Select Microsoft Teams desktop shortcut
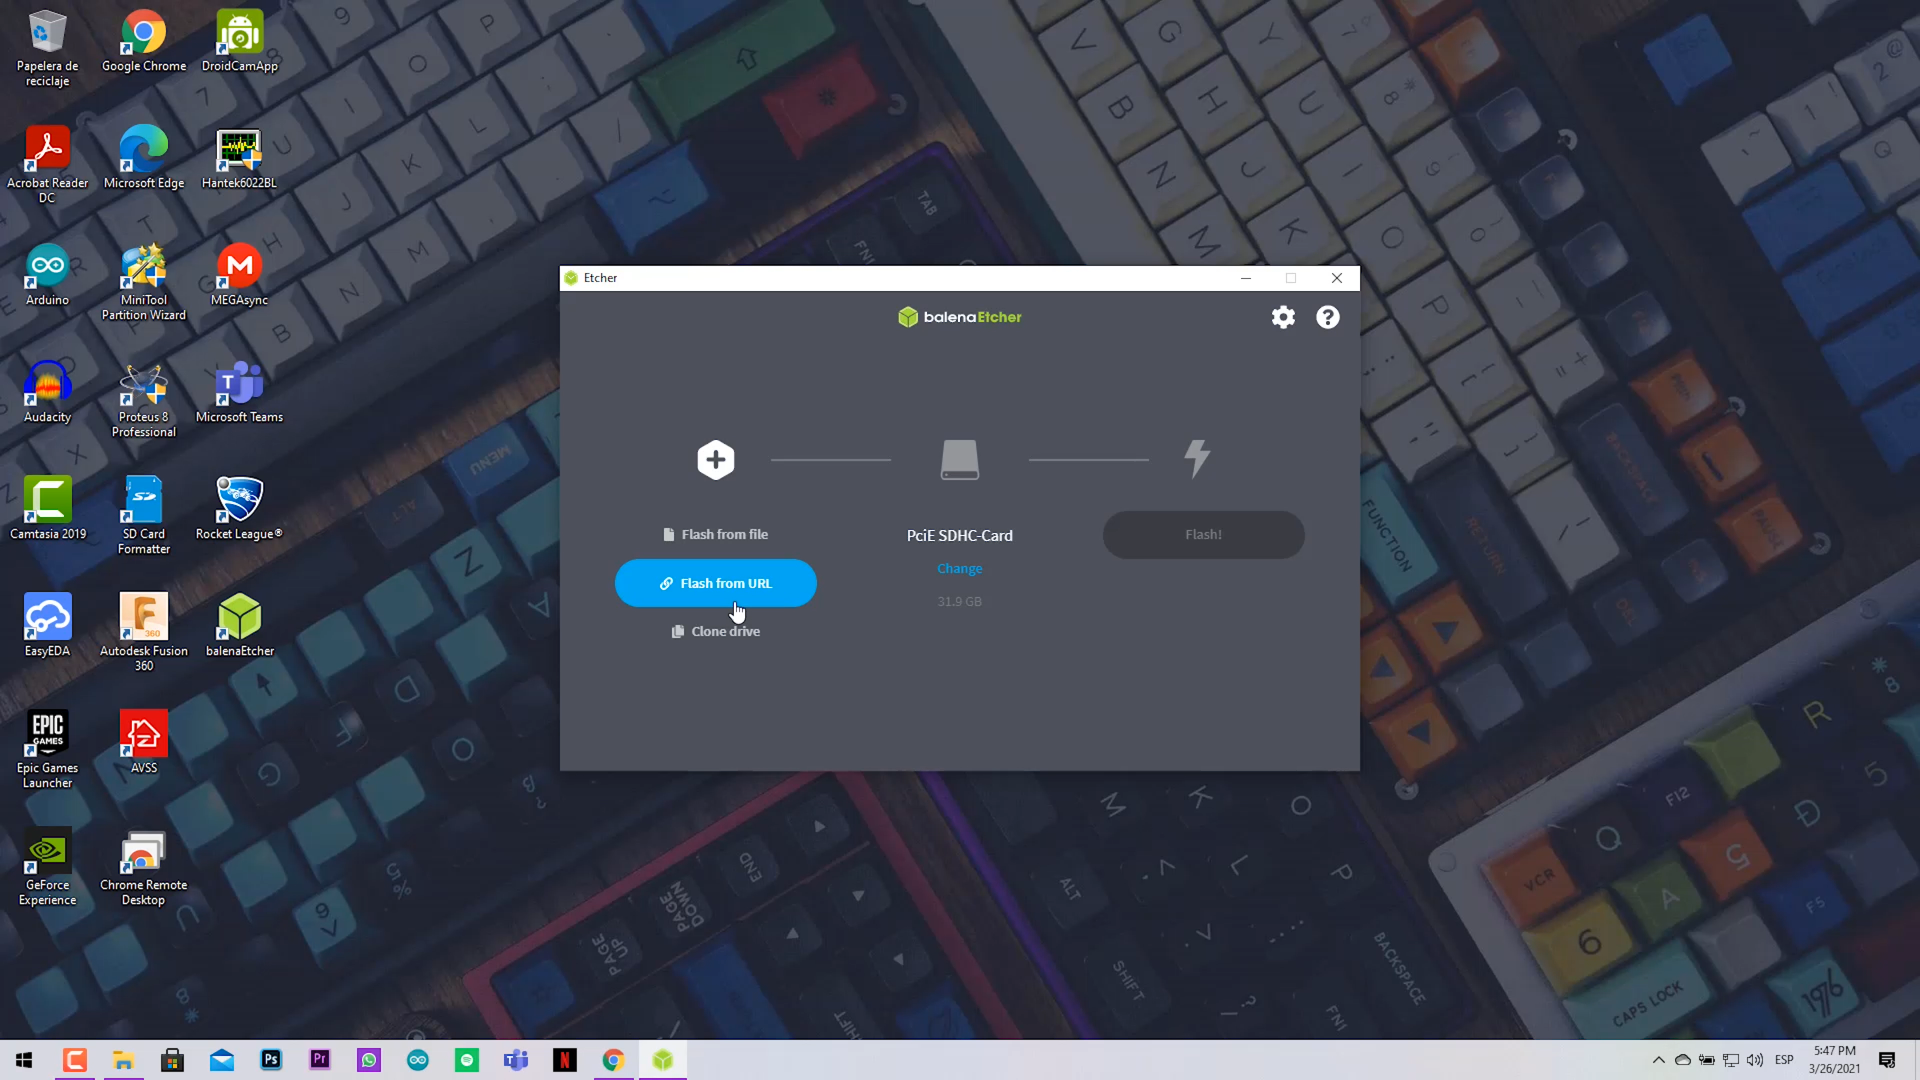Screen dimensions: 1920x1080 point(240,393)
